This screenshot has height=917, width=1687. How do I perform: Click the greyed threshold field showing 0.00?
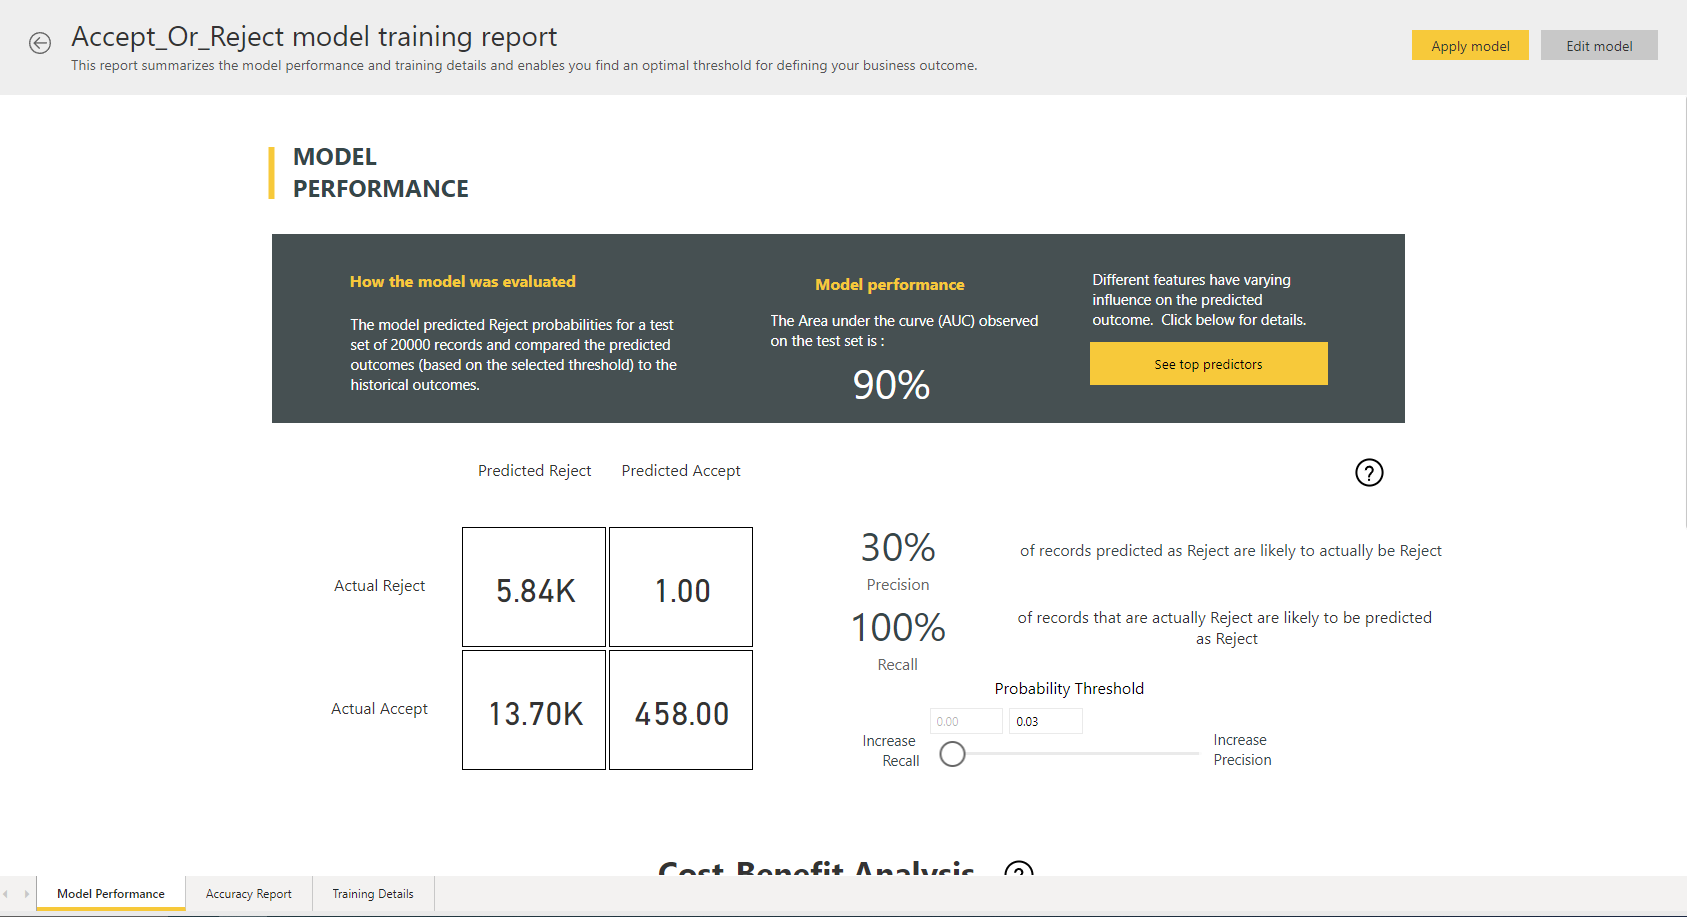point(965,721)
